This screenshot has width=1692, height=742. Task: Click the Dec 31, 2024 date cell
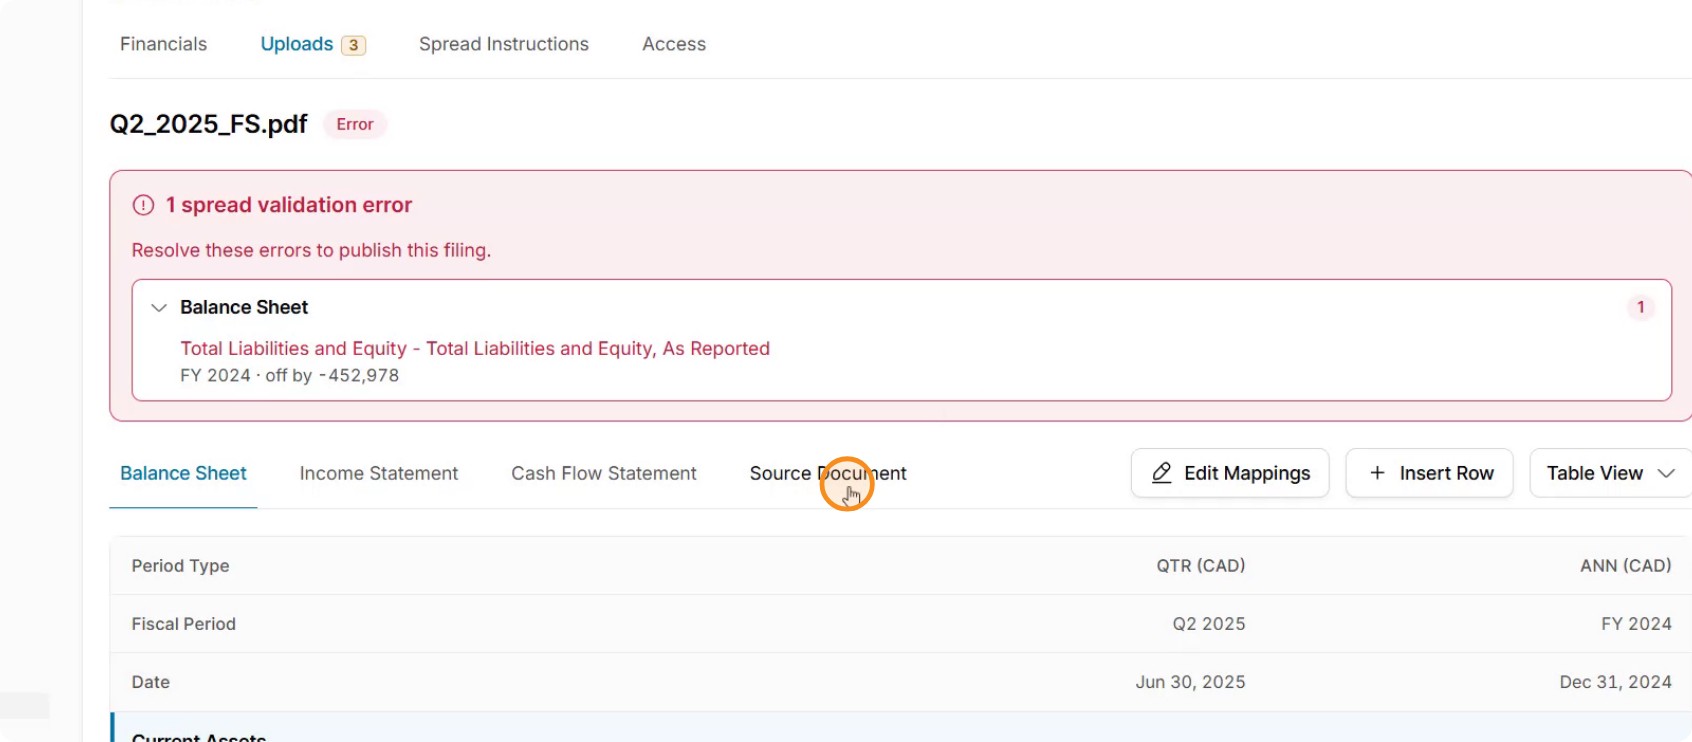click(1615, 681)
